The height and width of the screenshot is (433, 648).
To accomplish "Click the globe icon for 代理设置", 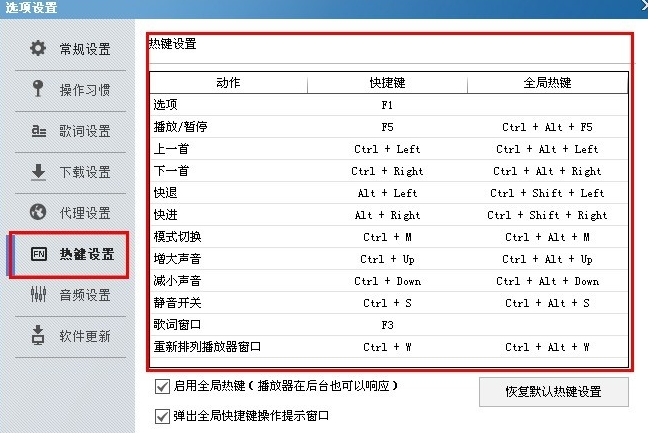I will [x=39, y=212].
